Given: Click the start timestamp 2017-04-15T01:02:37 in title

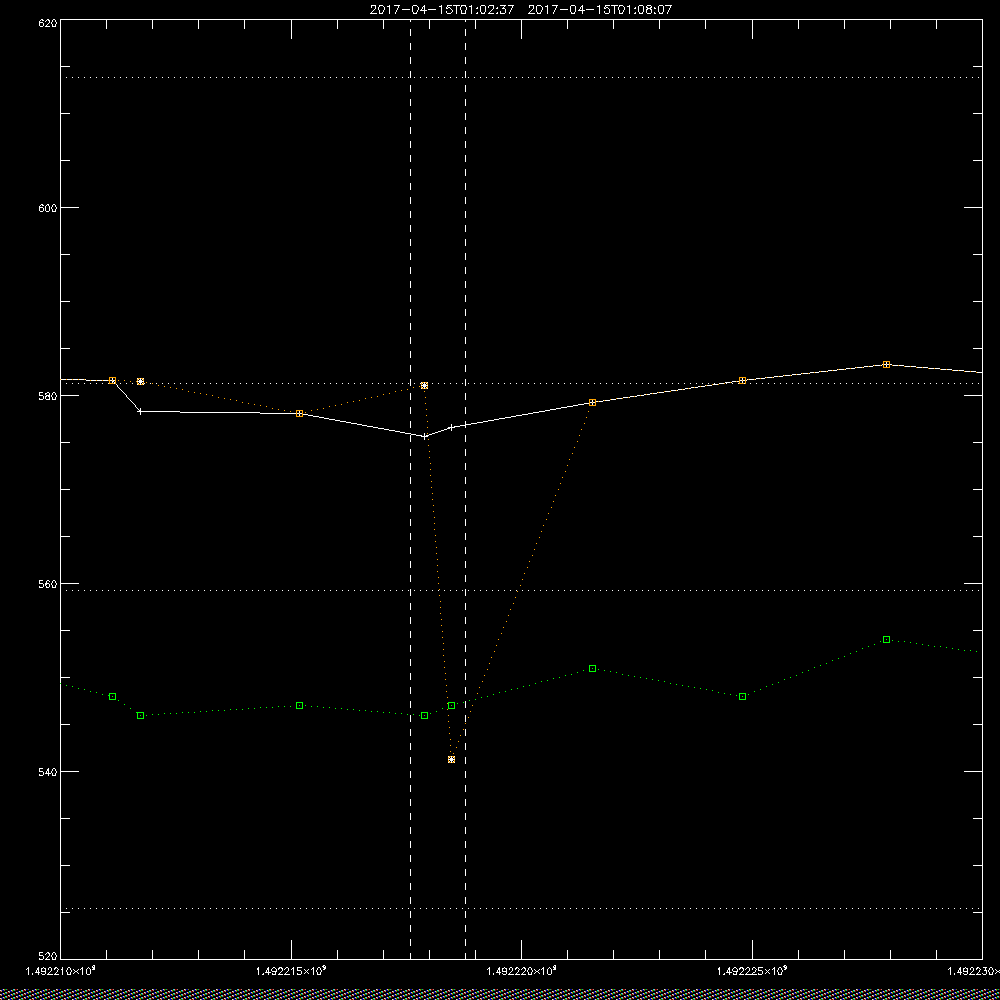Looking at the screenshot, I should click(442, 10).
